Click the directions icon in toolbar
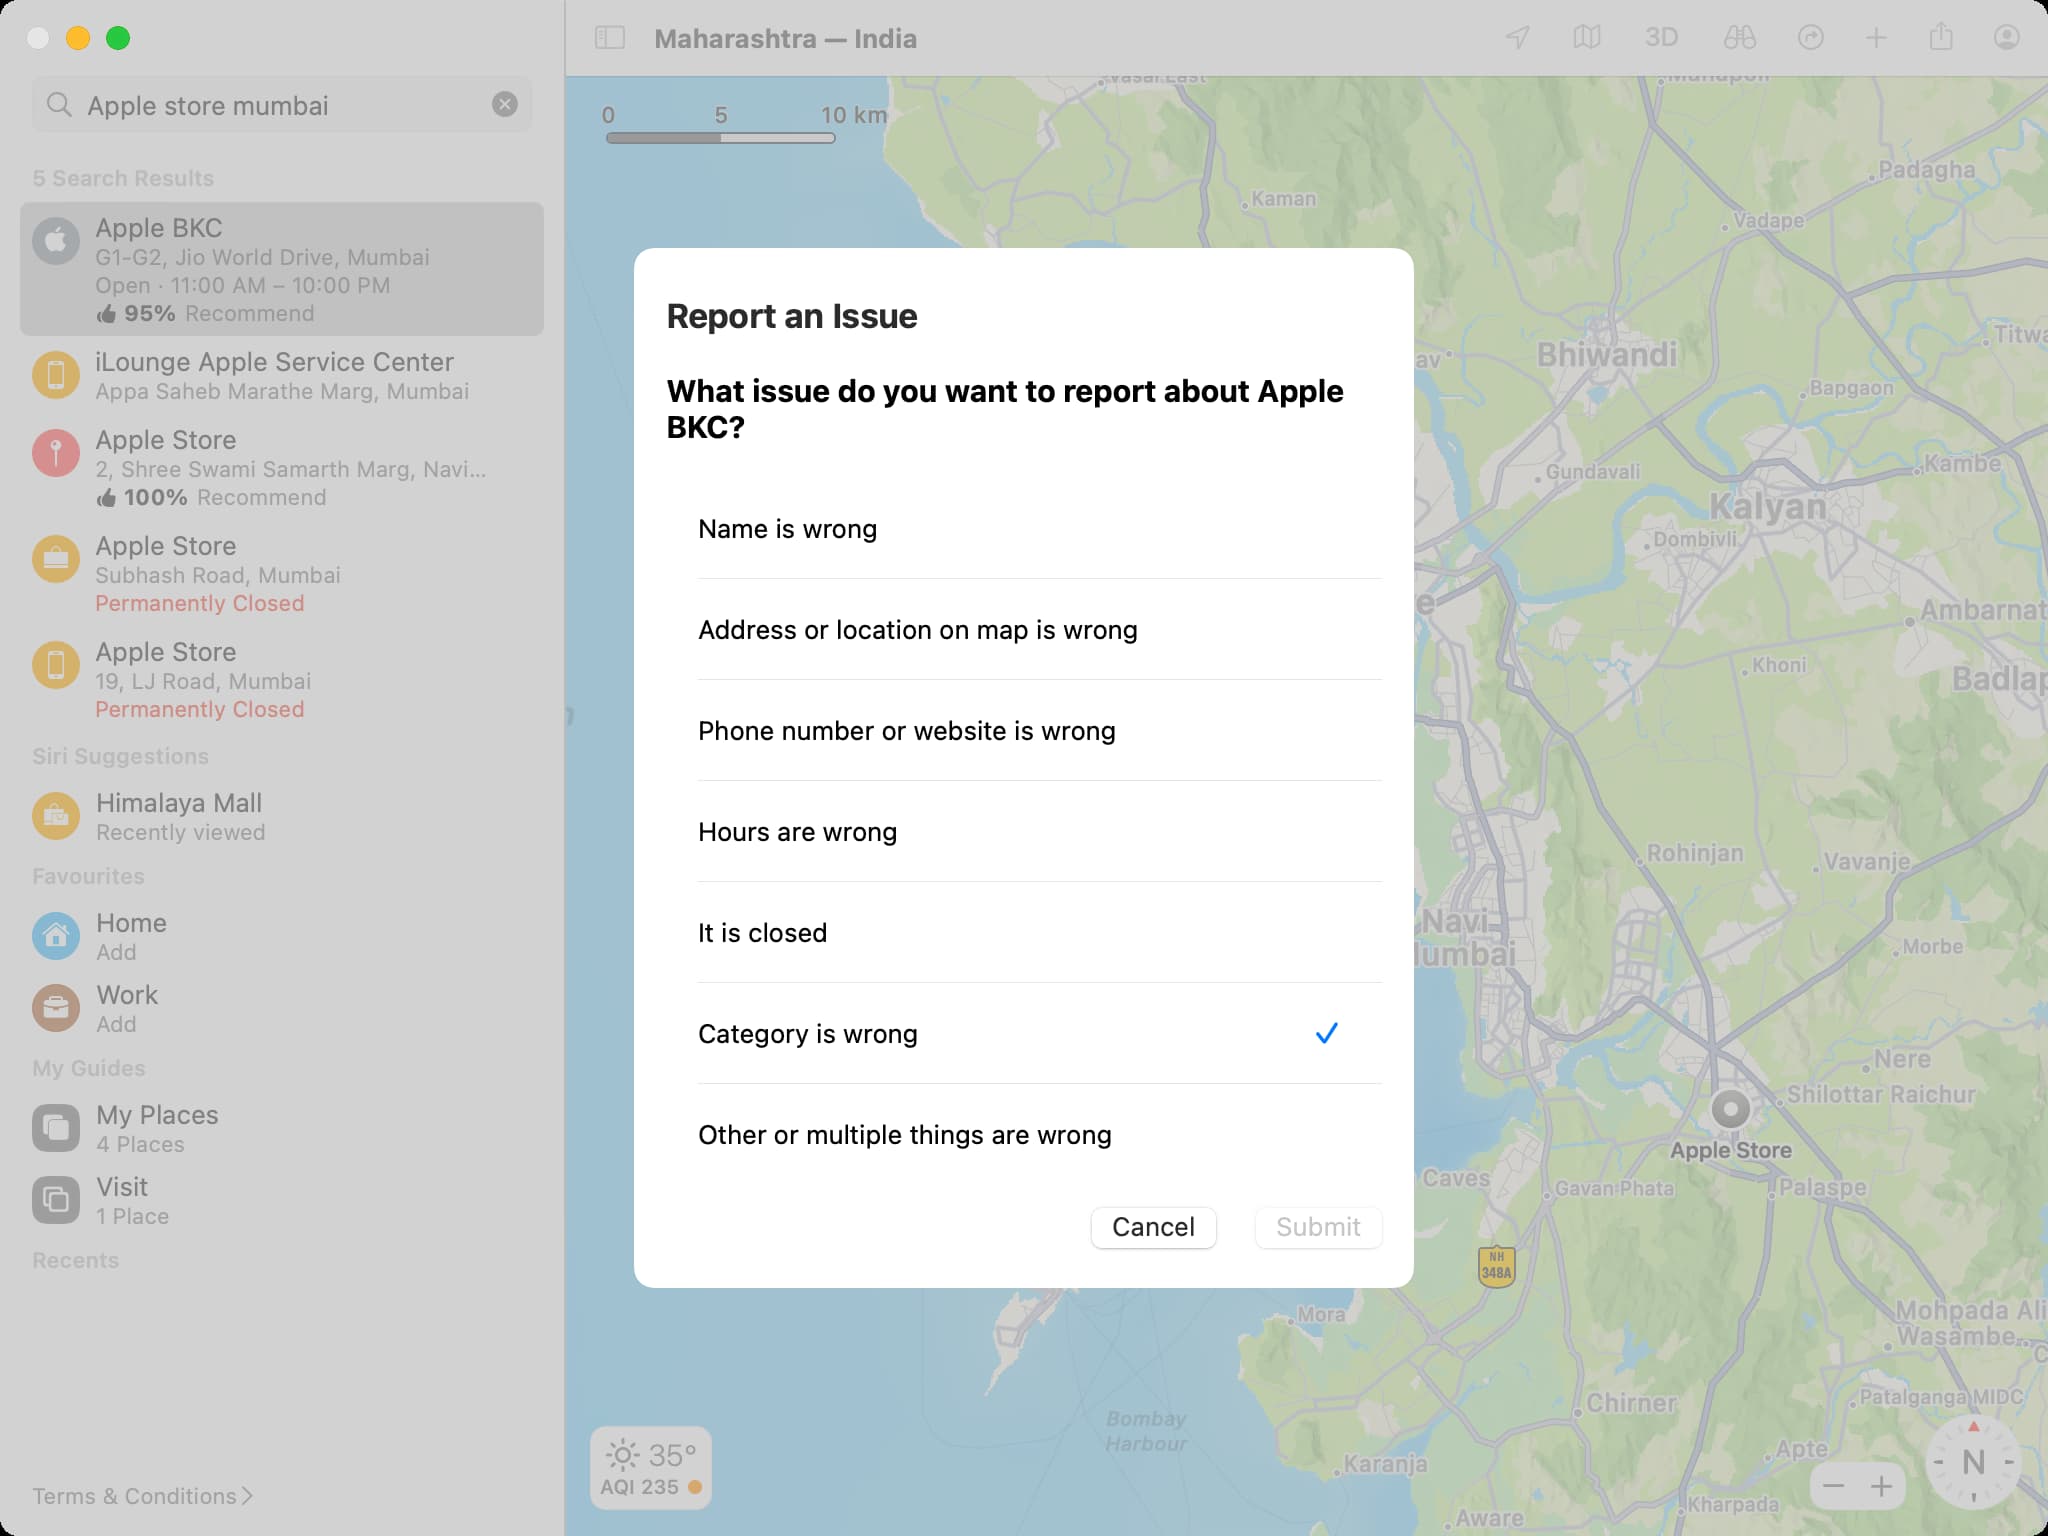Screen dimensions: 2048x1536 click(1811, 38)
